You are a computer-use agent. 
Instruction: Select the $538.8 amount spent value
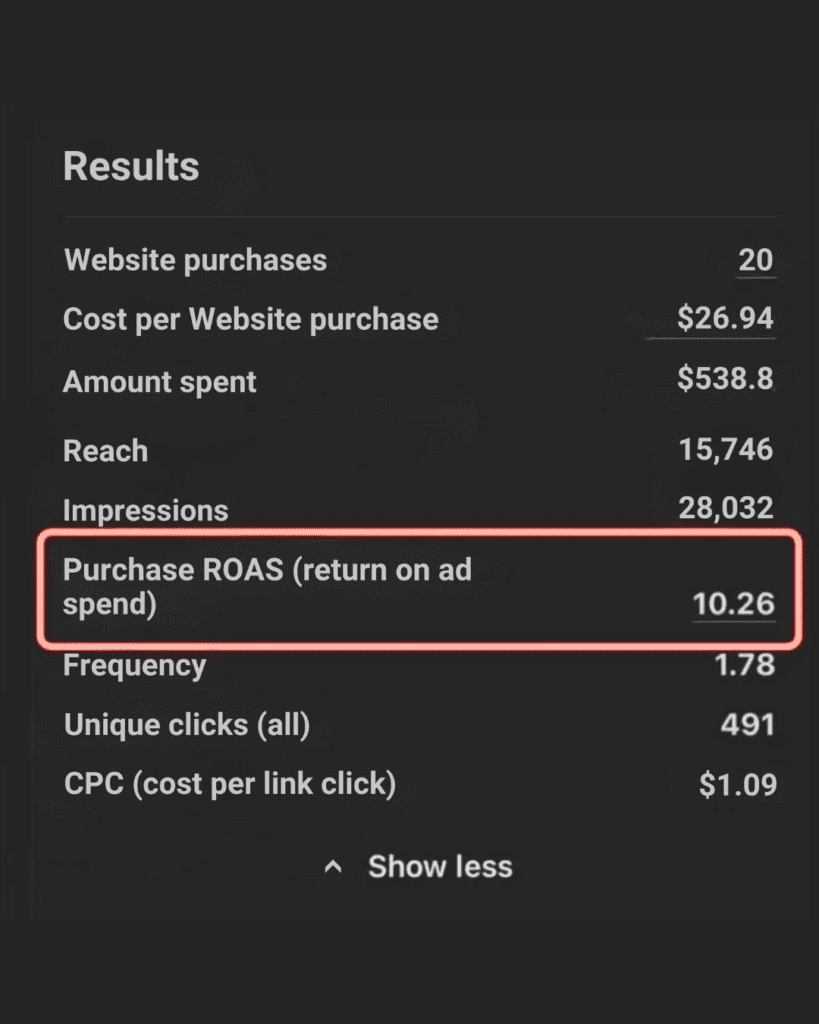[x=725, y=379]
